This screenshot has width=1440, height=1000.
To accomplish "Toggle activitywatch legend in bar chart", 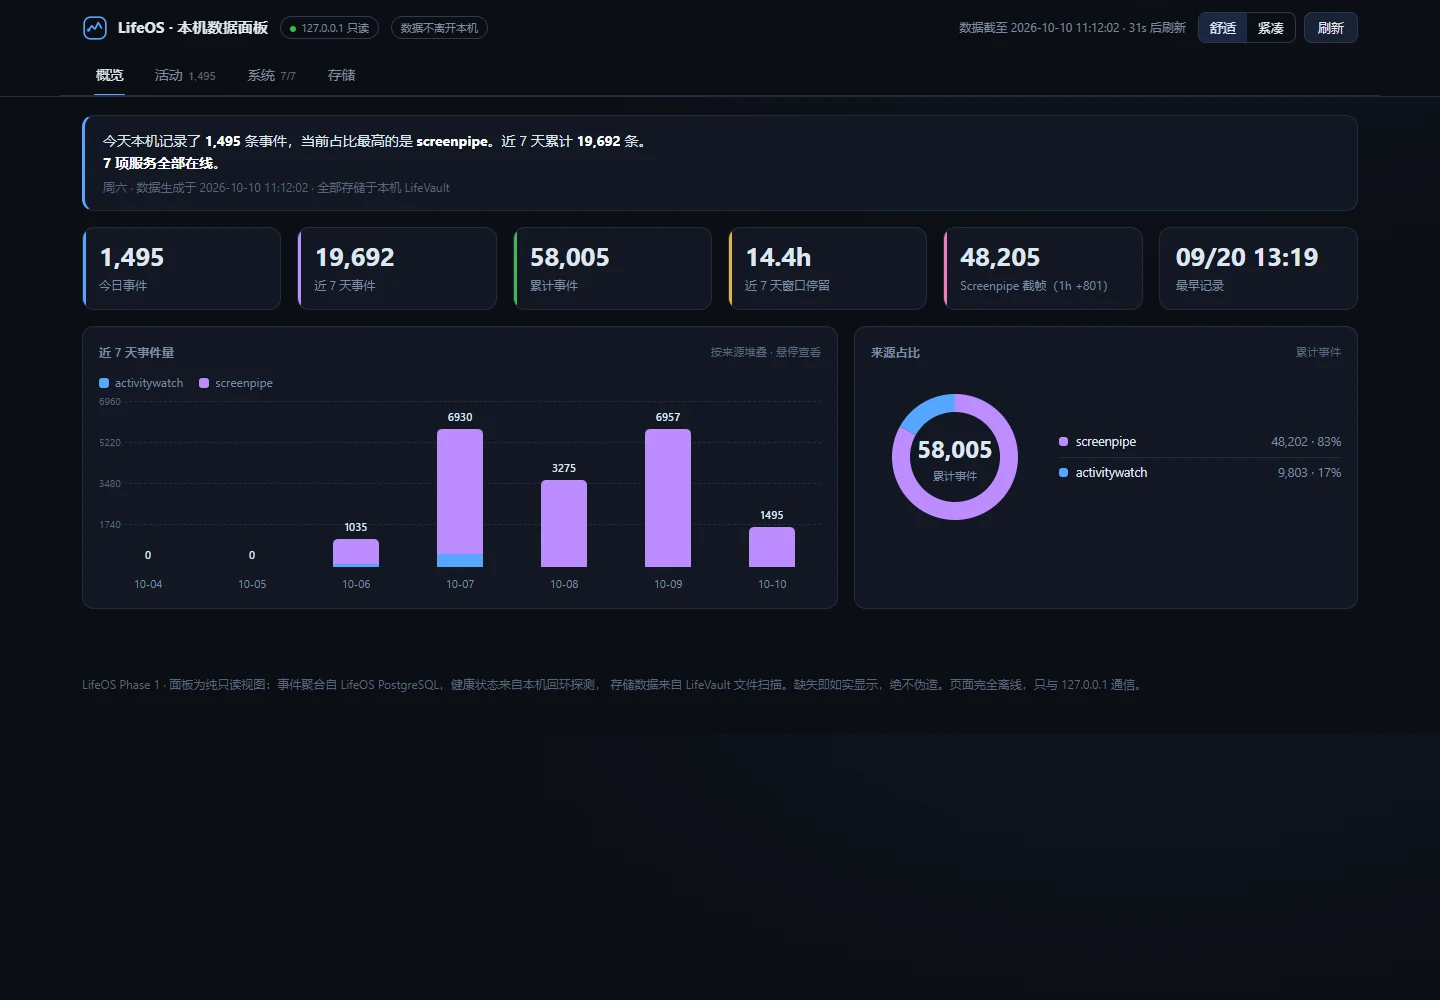I will pyautogui.click(x=141, y=383).
